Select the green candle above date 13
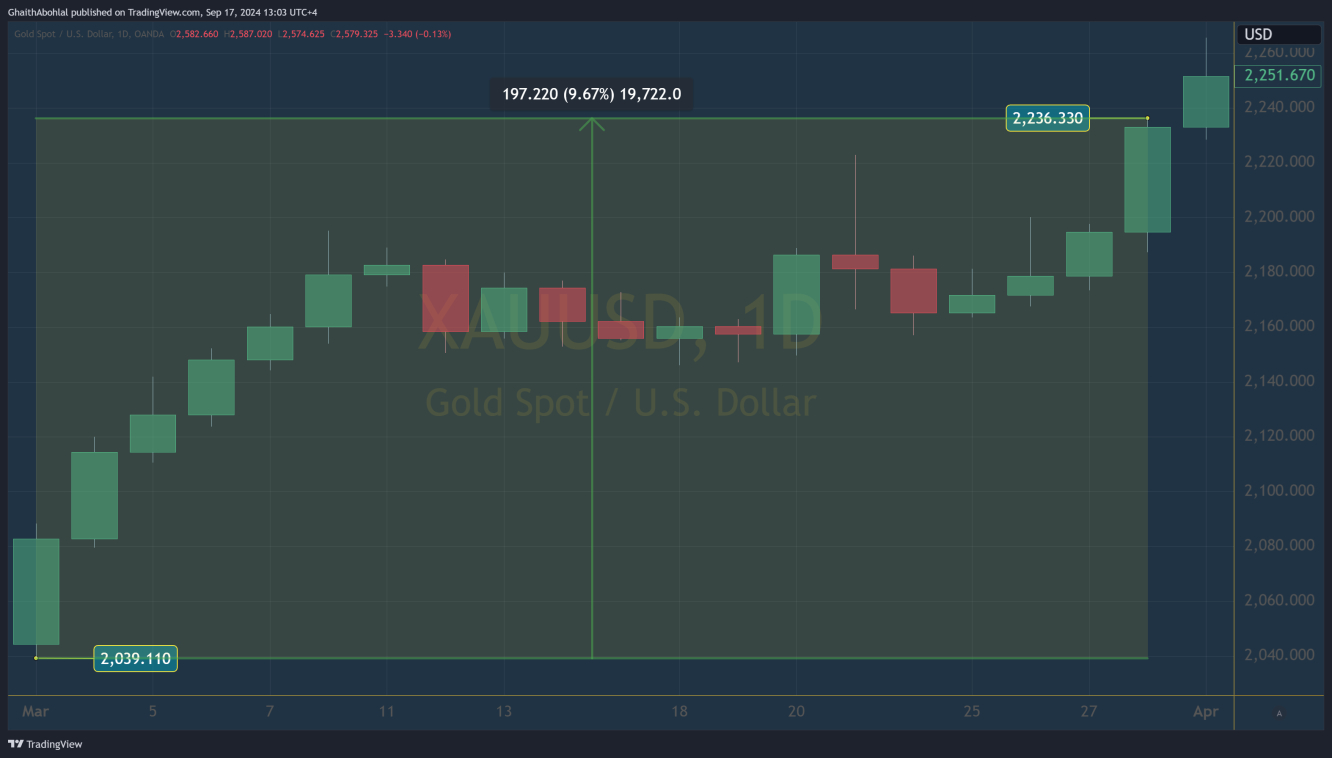Viewport: 1332px width, 758px height. pos(503,309)
